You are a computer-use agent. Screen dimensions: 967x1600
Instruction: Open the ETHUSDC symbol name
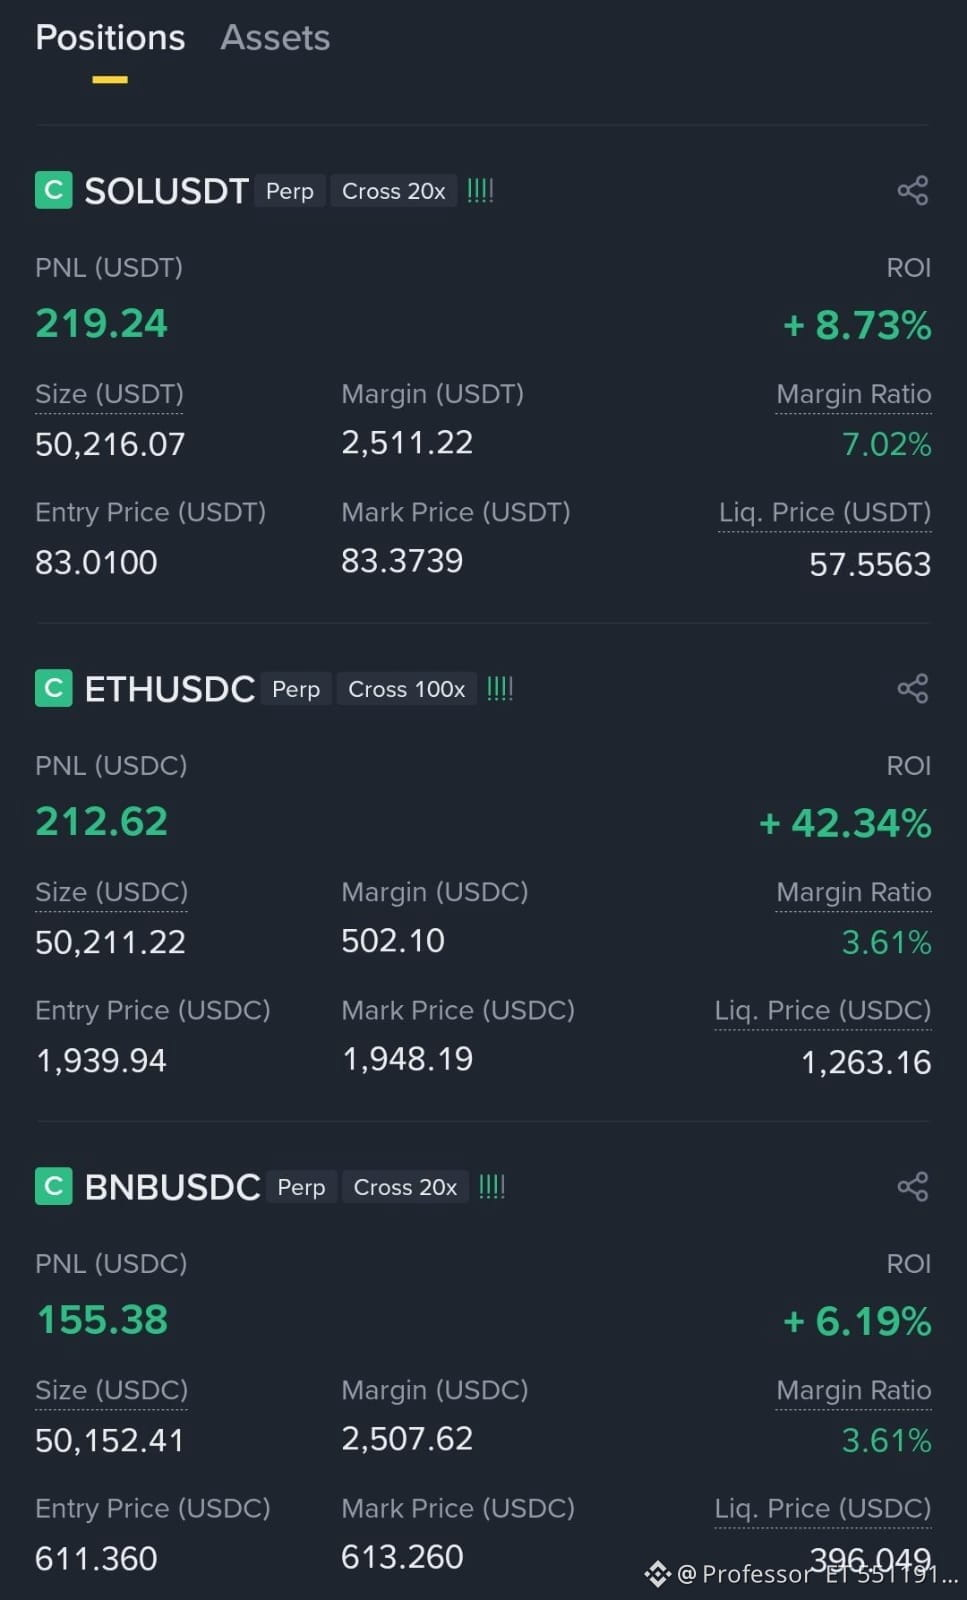(170, 689)
